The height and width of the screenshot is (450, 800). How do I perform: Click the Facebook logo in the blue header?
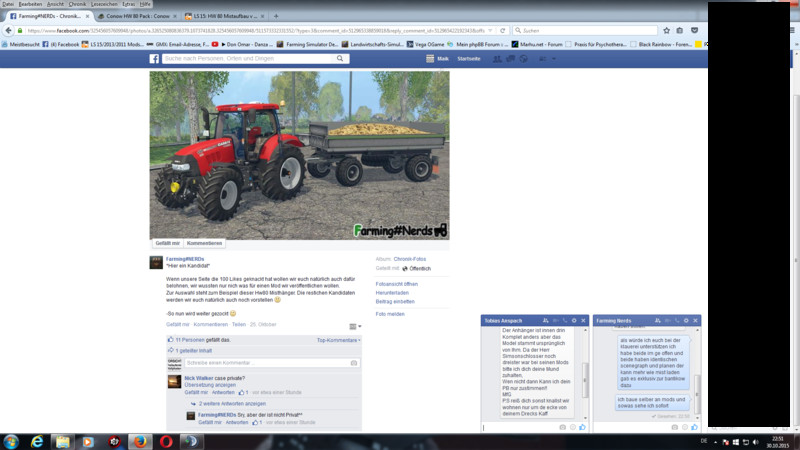pos(154,59)
